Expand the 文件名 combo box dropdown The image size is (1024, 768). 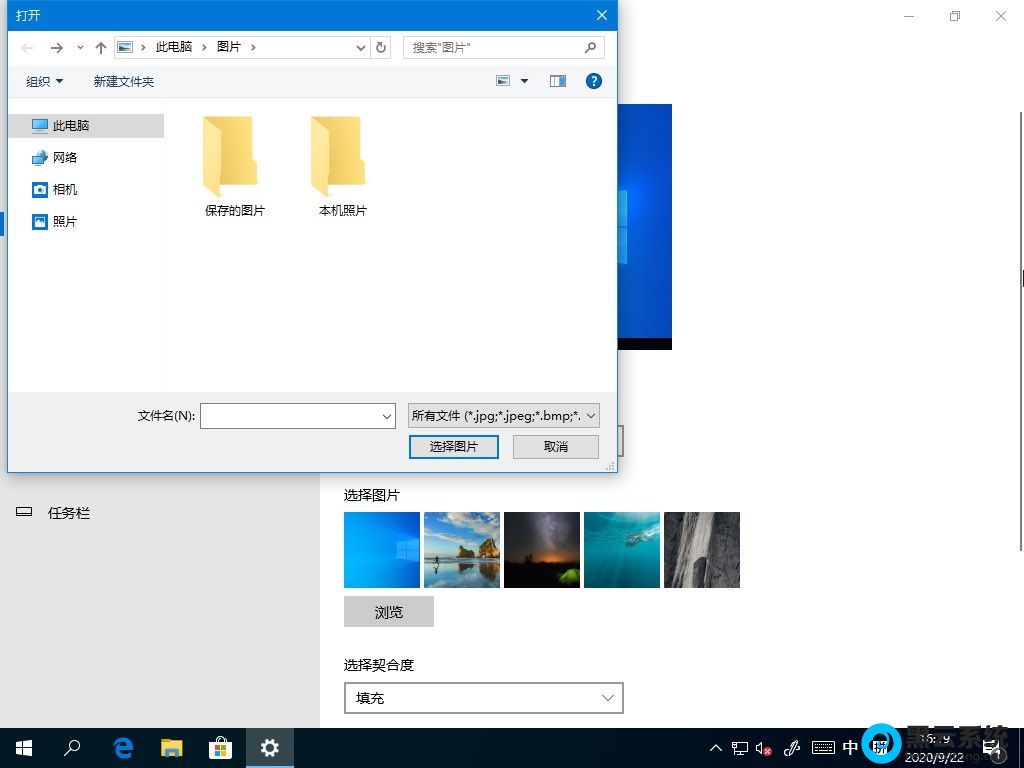point(387,415)
